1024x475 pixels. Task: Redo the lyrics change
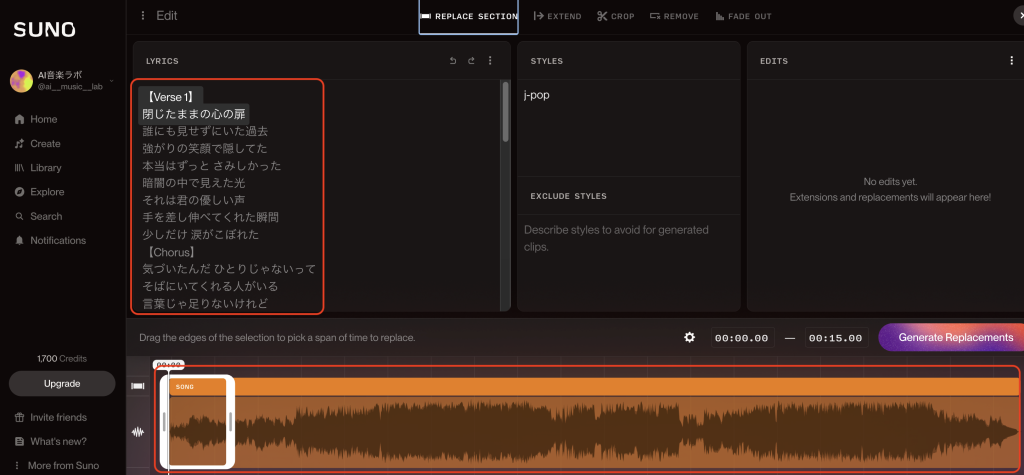(471, 61)
